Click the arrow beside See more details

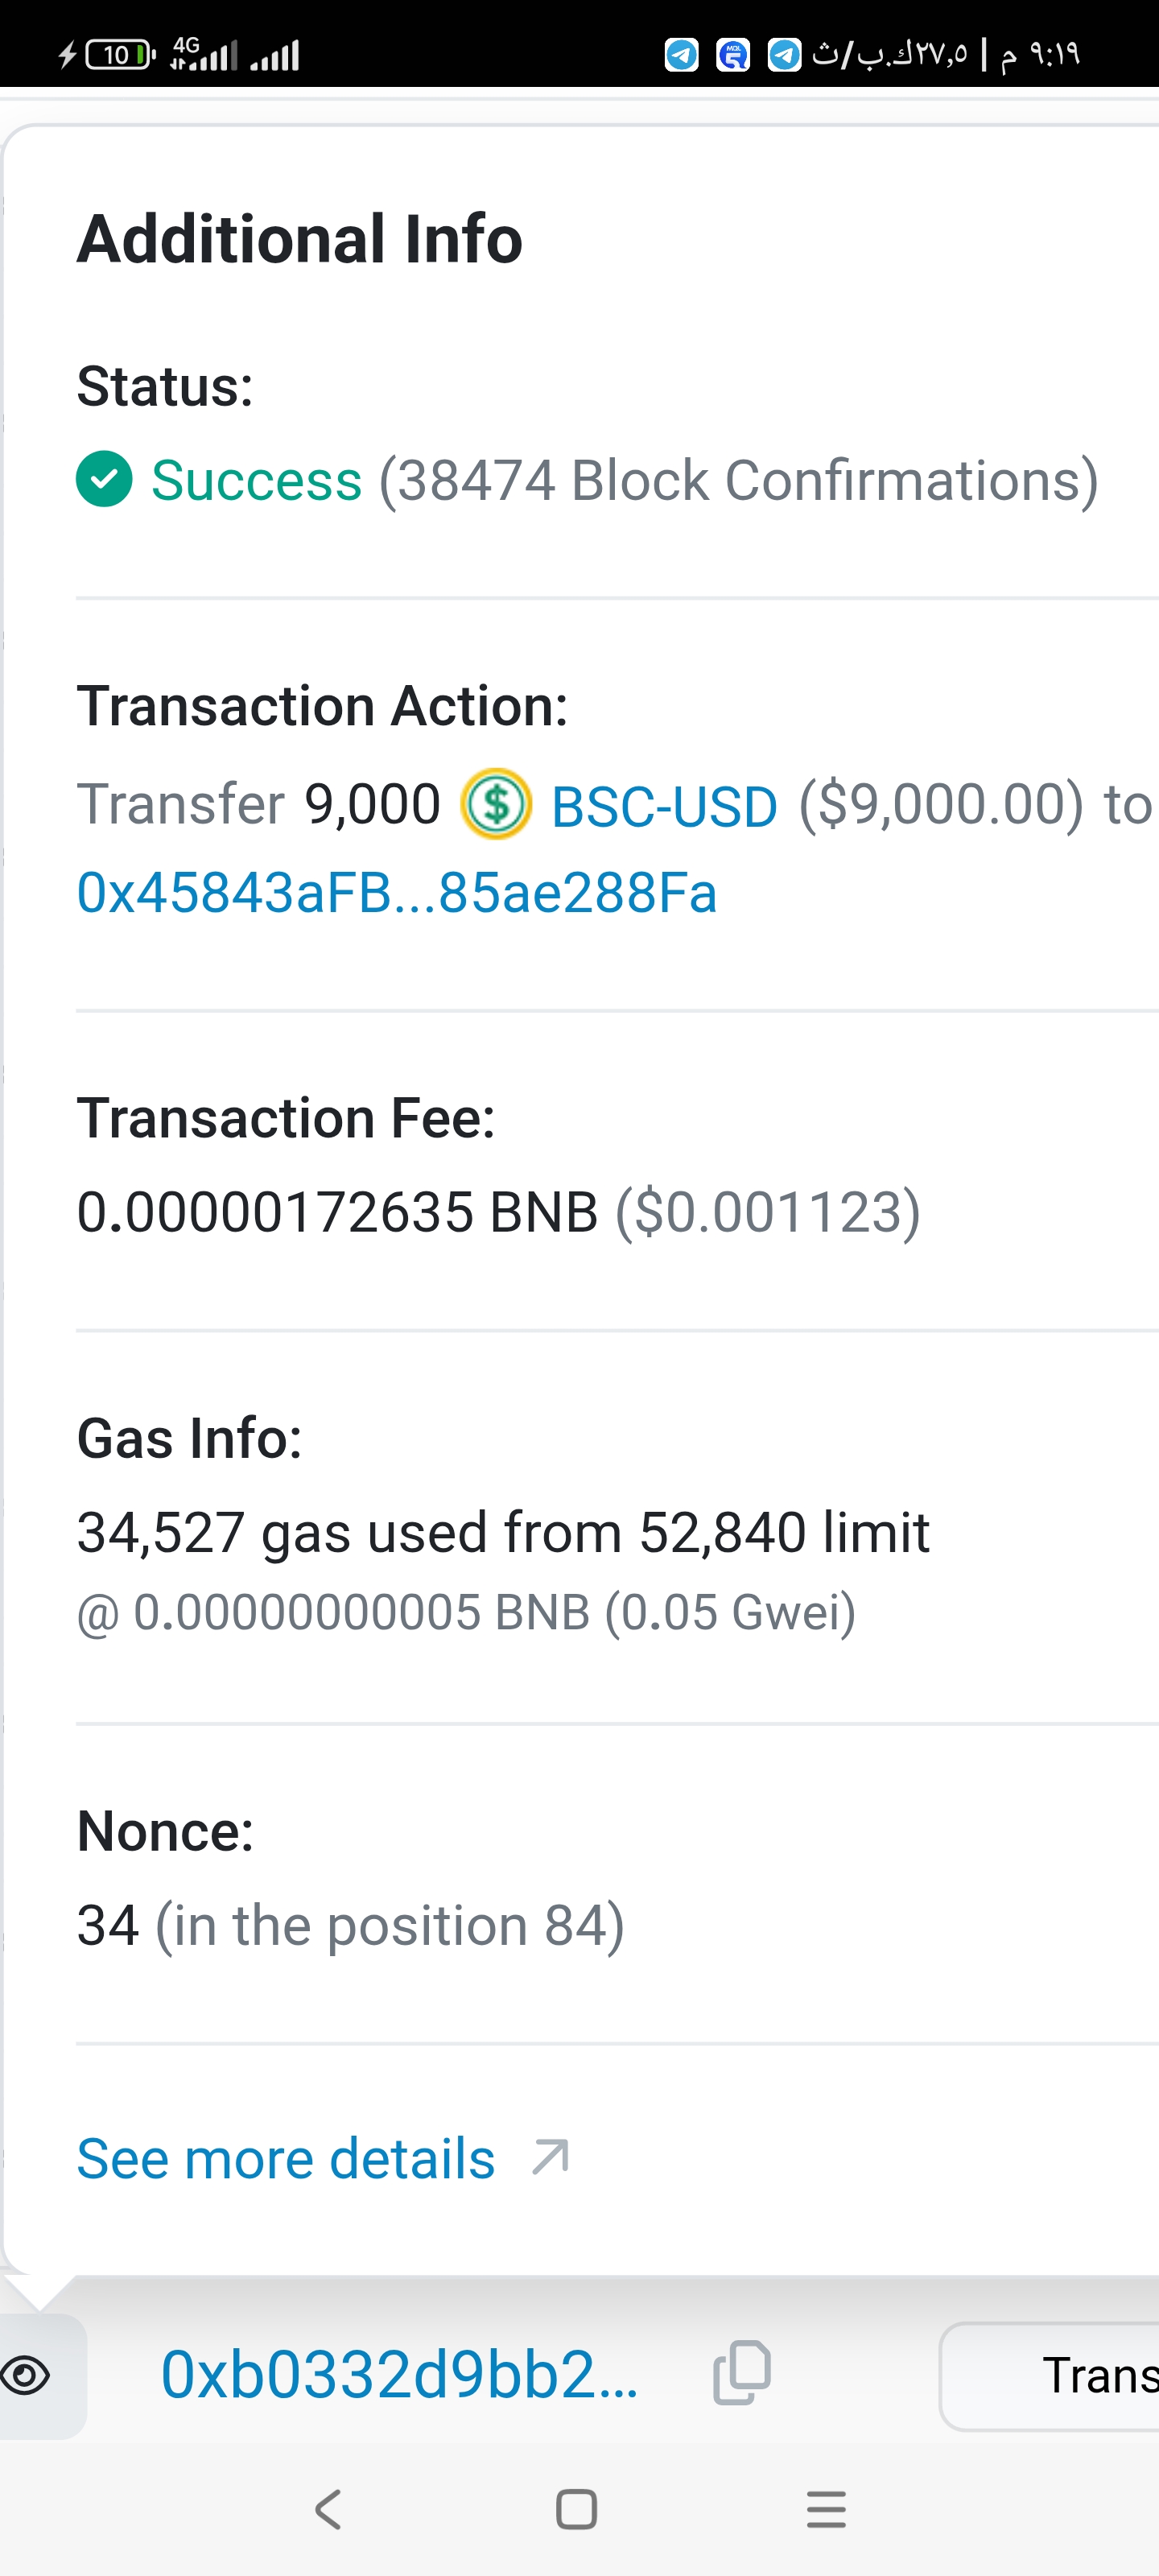tap(551, 2157)
